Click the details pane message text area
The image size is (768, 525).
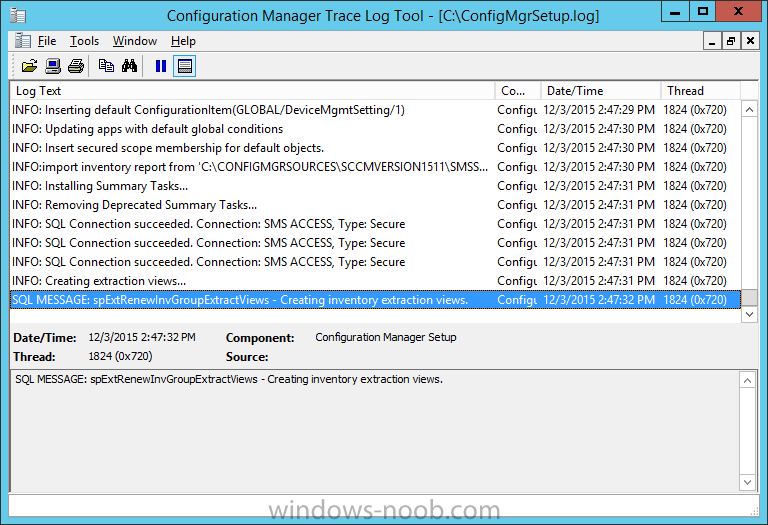click(x=375, y=431)
